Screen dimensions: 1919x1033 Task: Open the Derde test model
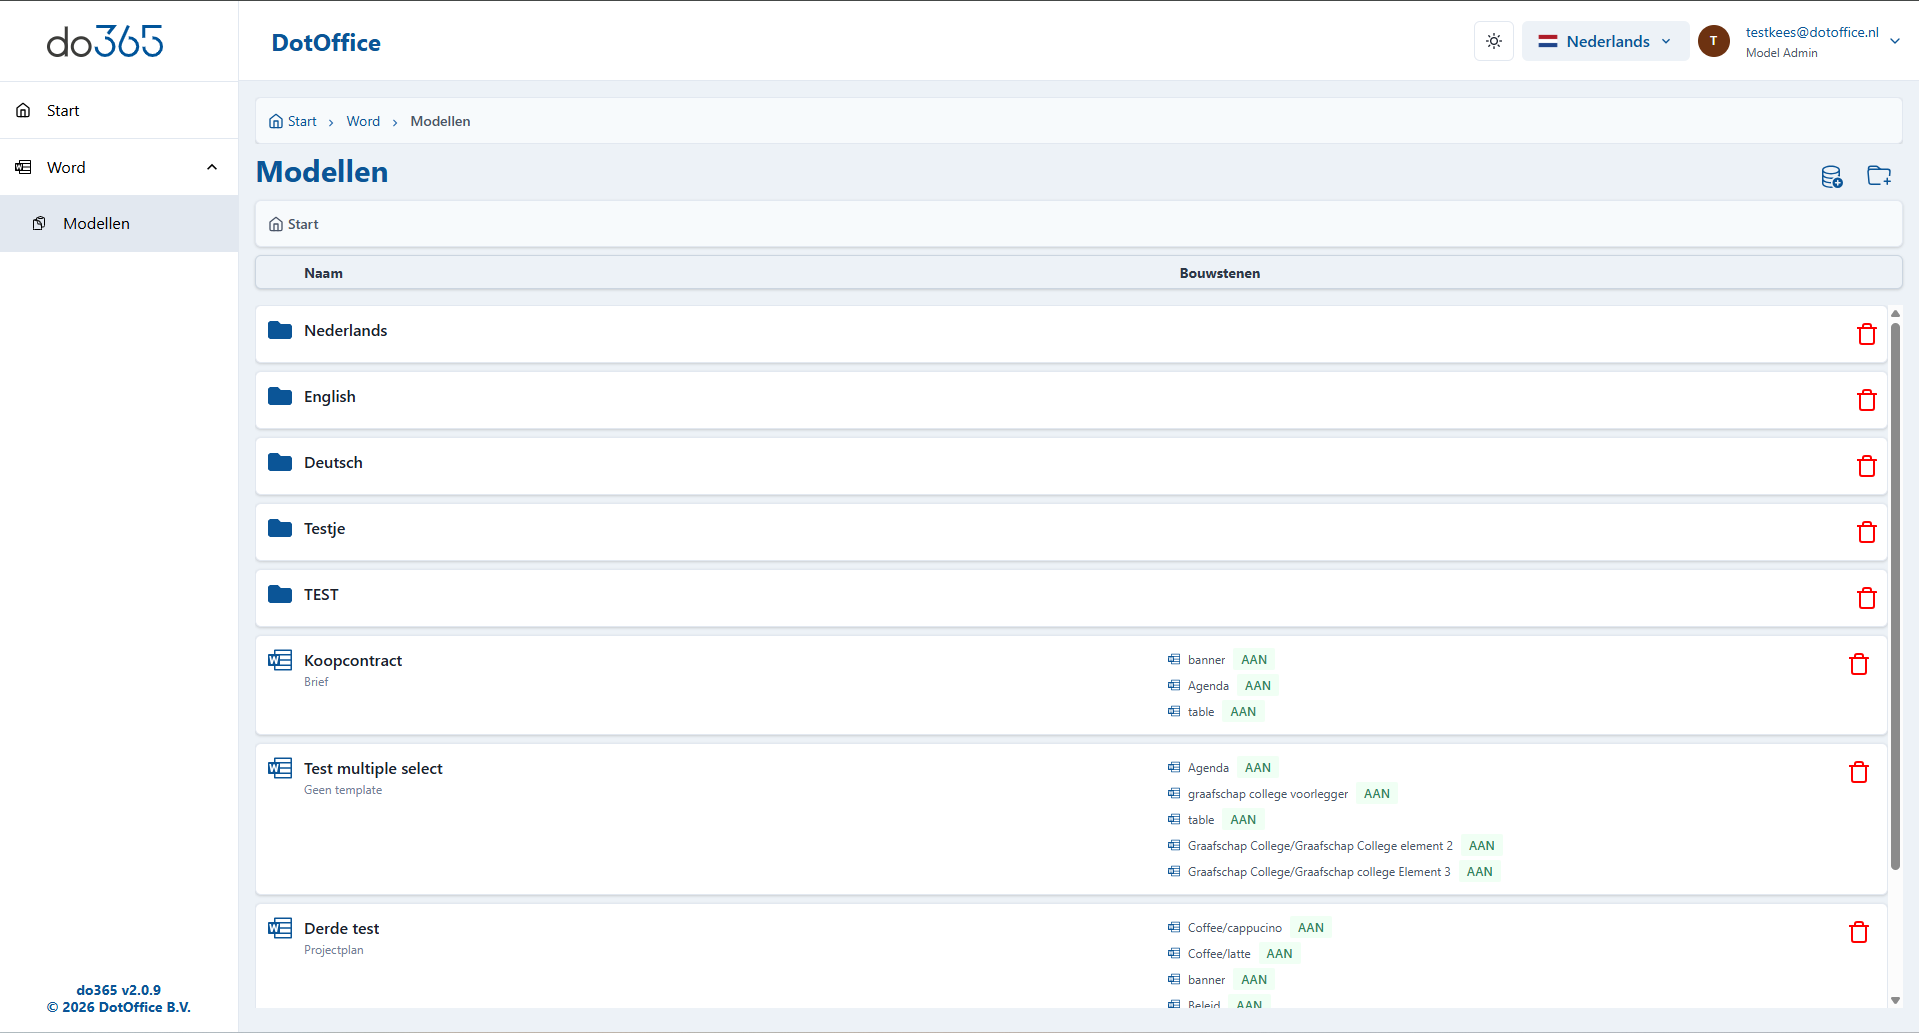341,929
